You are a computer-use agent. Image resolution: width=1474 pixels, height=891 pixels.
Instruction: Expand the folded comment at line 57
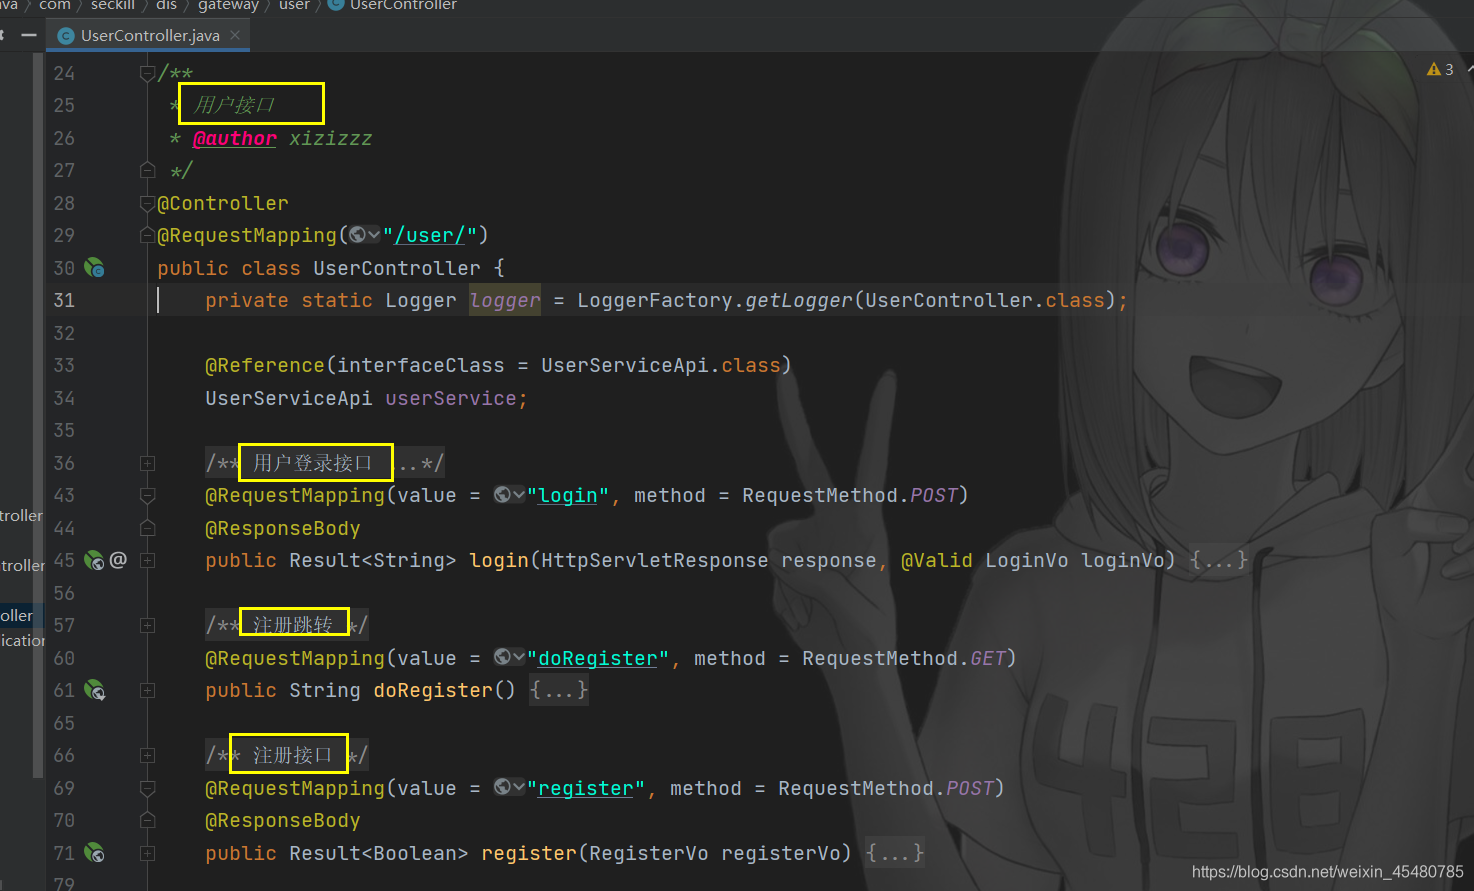click(x=147, y=625)
